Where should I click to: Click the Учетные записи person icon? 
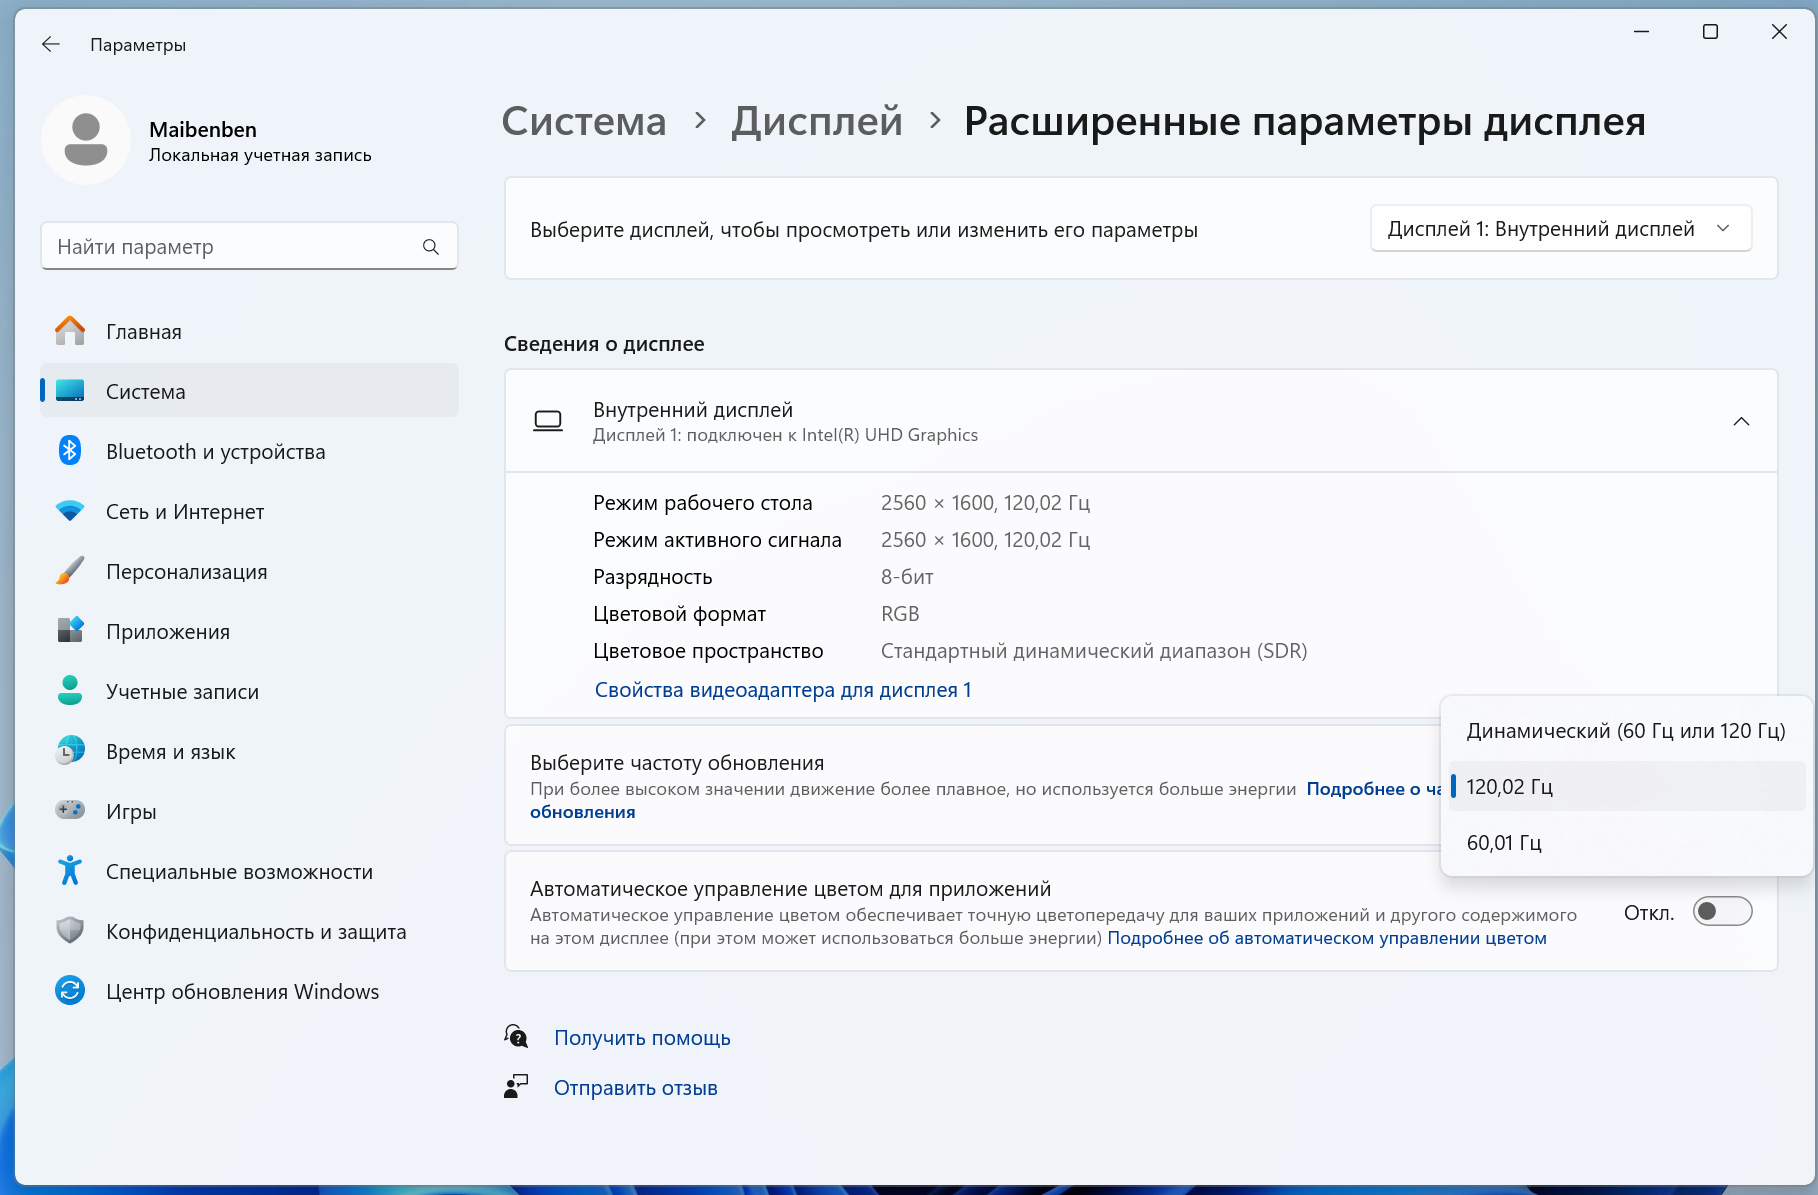click(70, 691)
